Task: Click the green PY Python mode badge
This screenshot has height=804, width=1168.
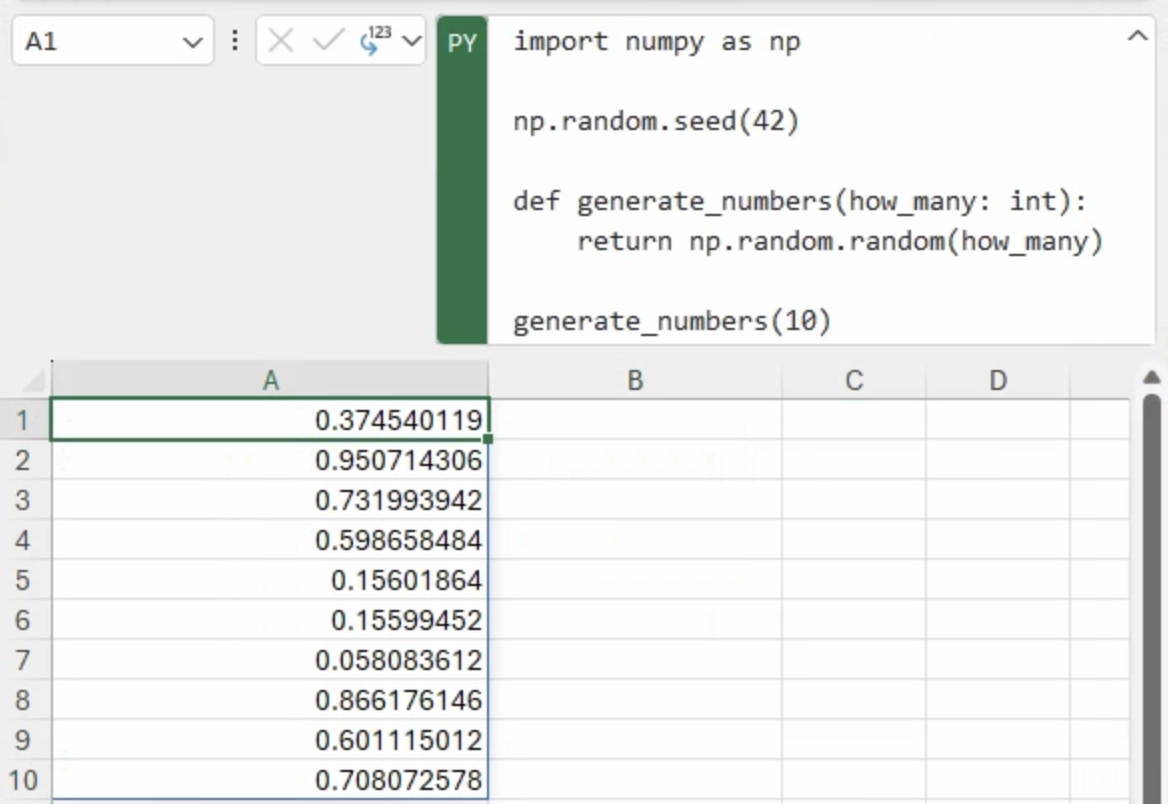Action: pos(462,44)
